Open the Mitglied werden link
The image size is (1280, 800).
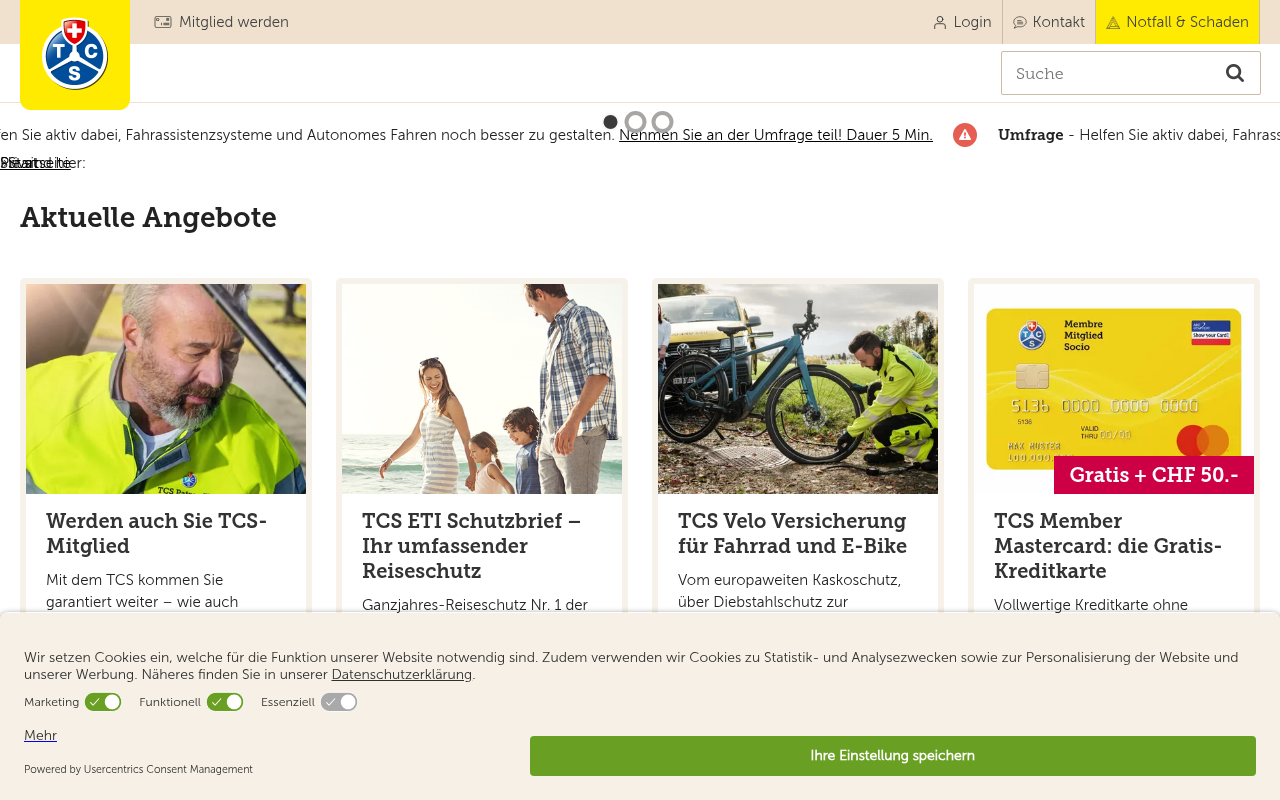[x=221, y=22]
